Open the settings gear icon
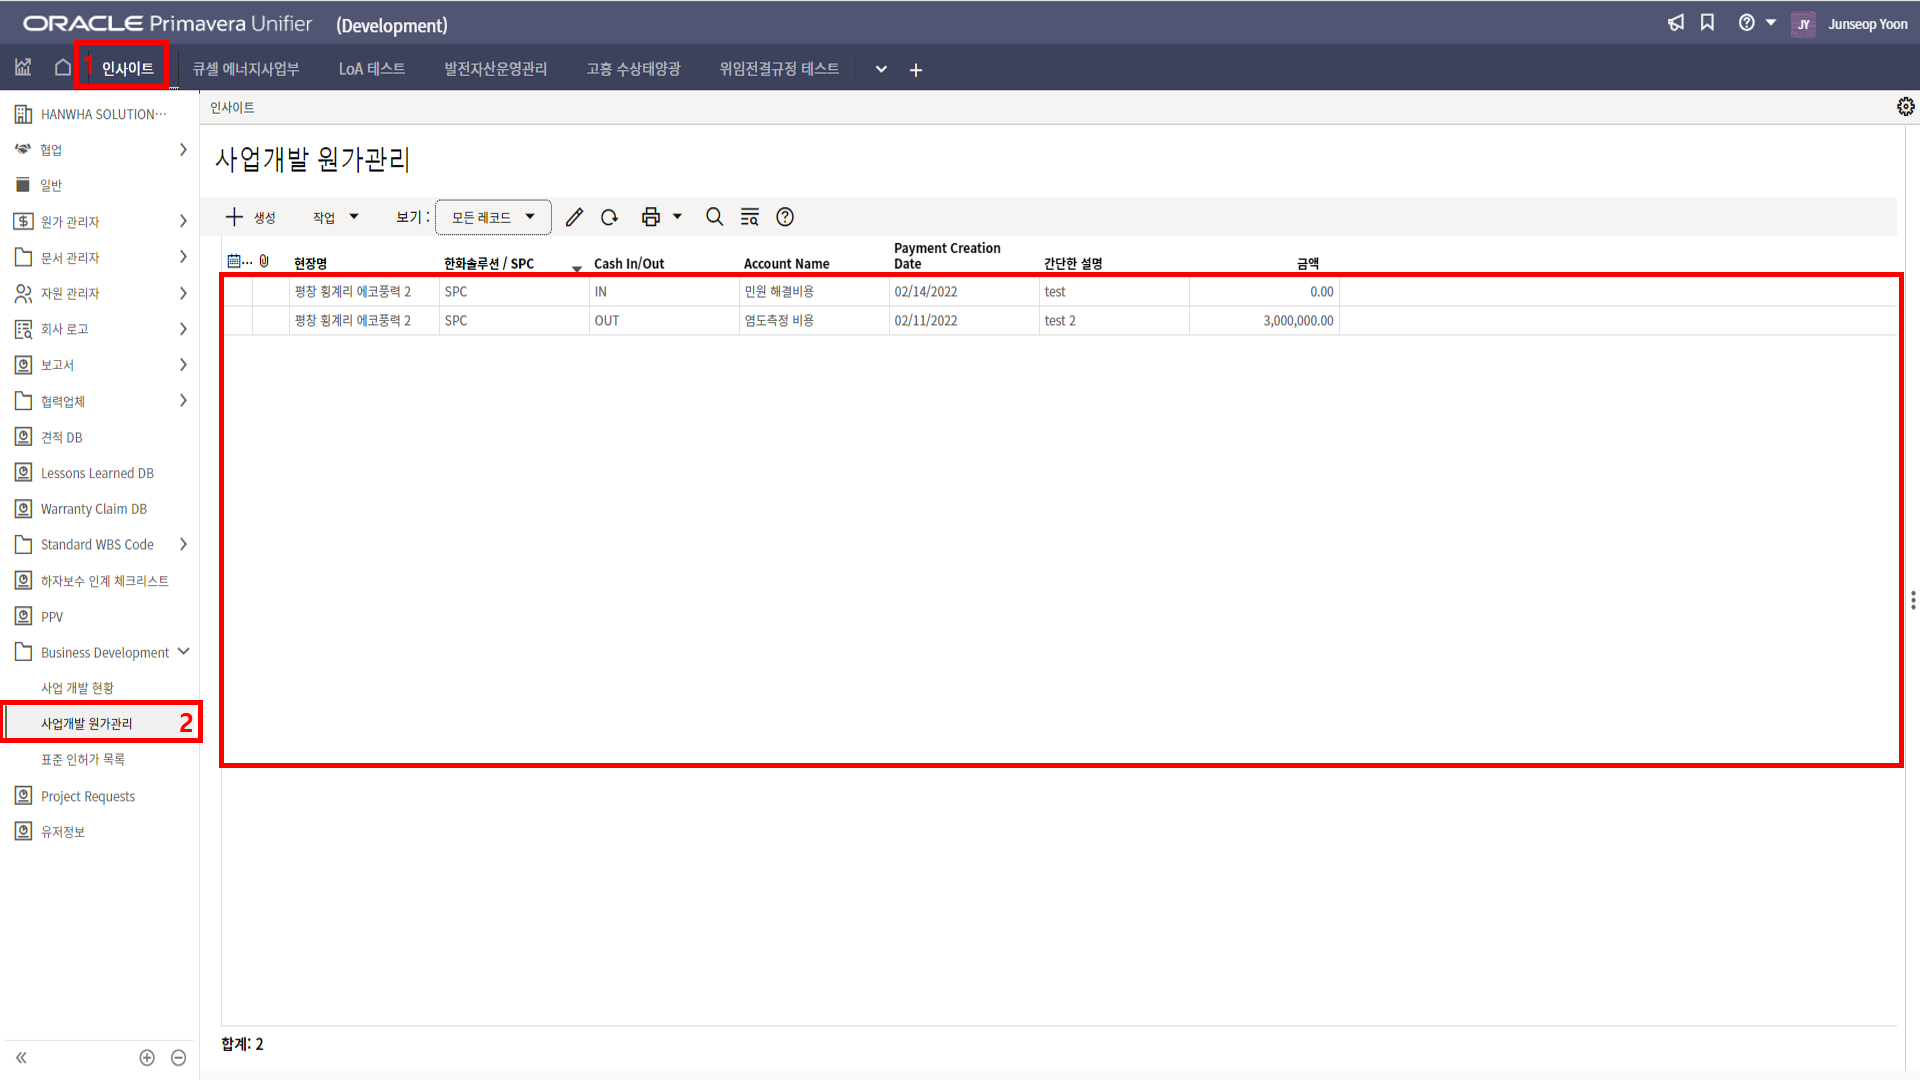 pos(1905,107)
